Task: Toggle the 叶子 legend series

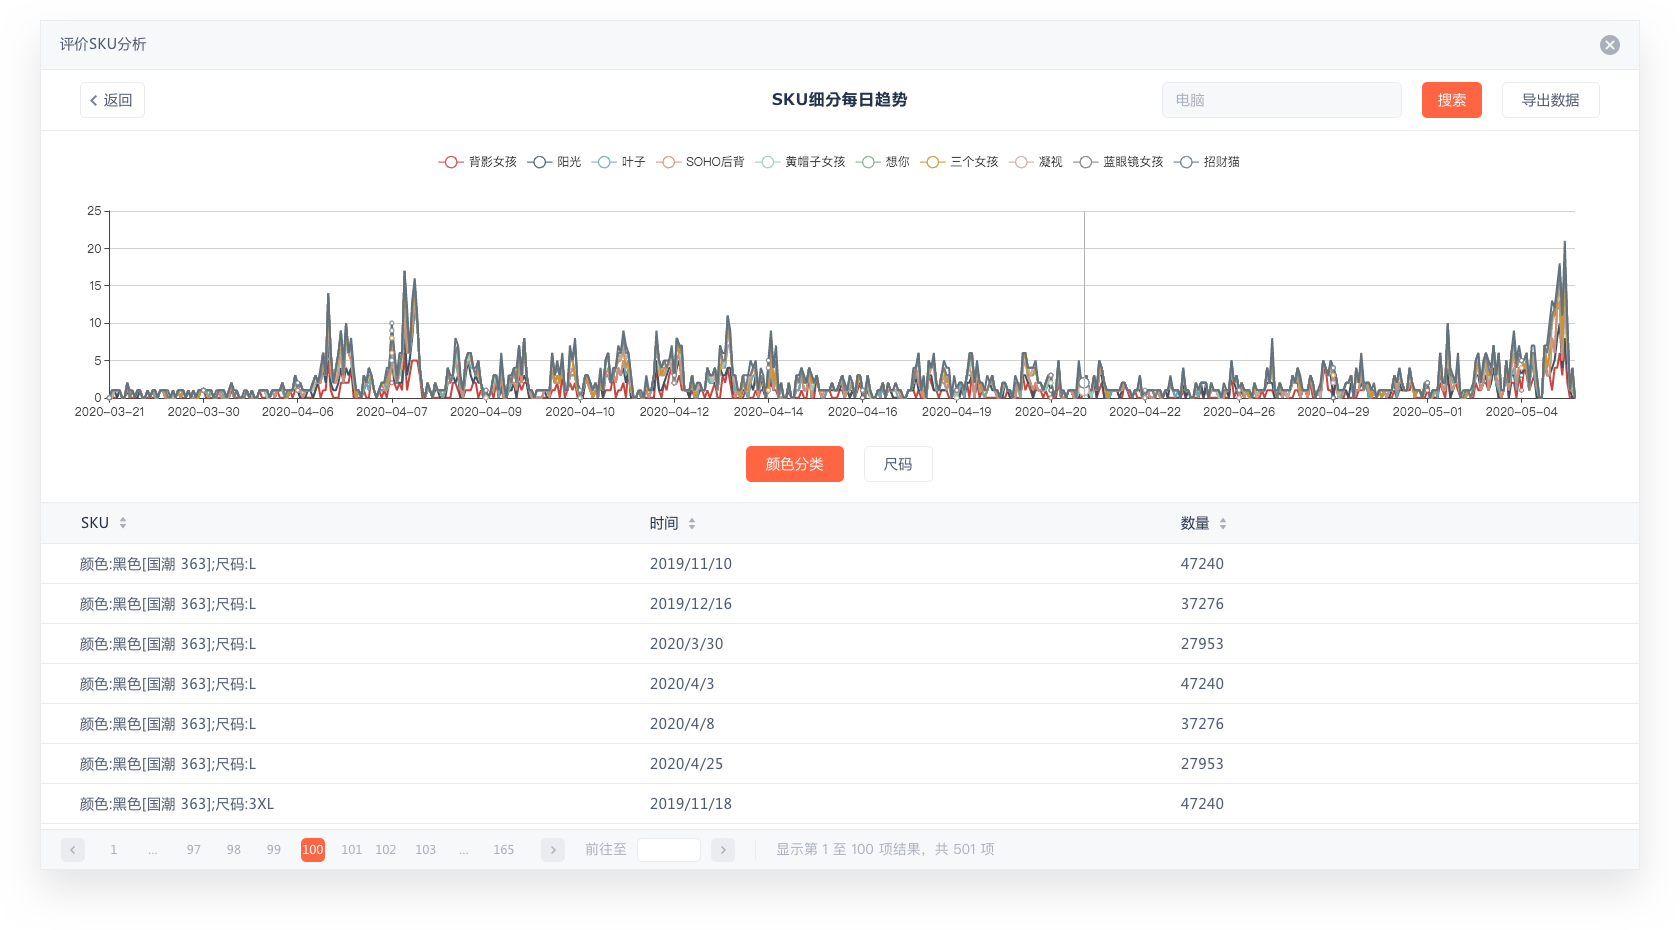Action: (619, 162)
